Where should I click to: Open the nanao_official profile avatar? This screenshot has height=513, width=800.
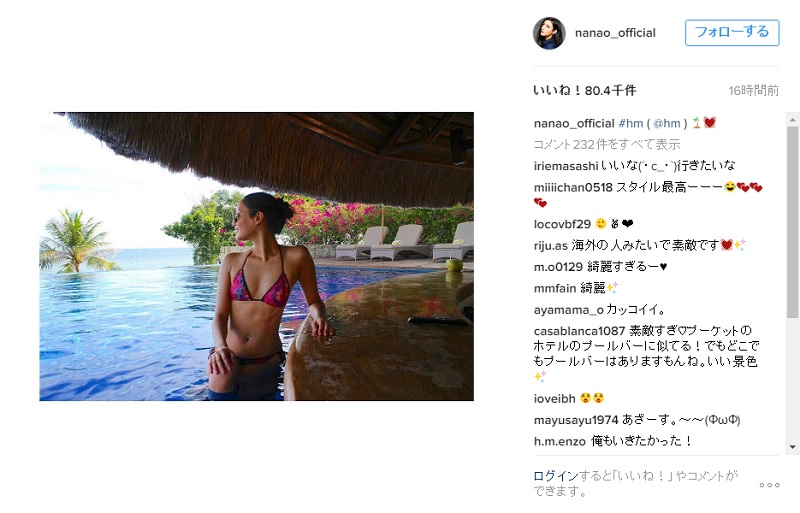tap(549, 33)
